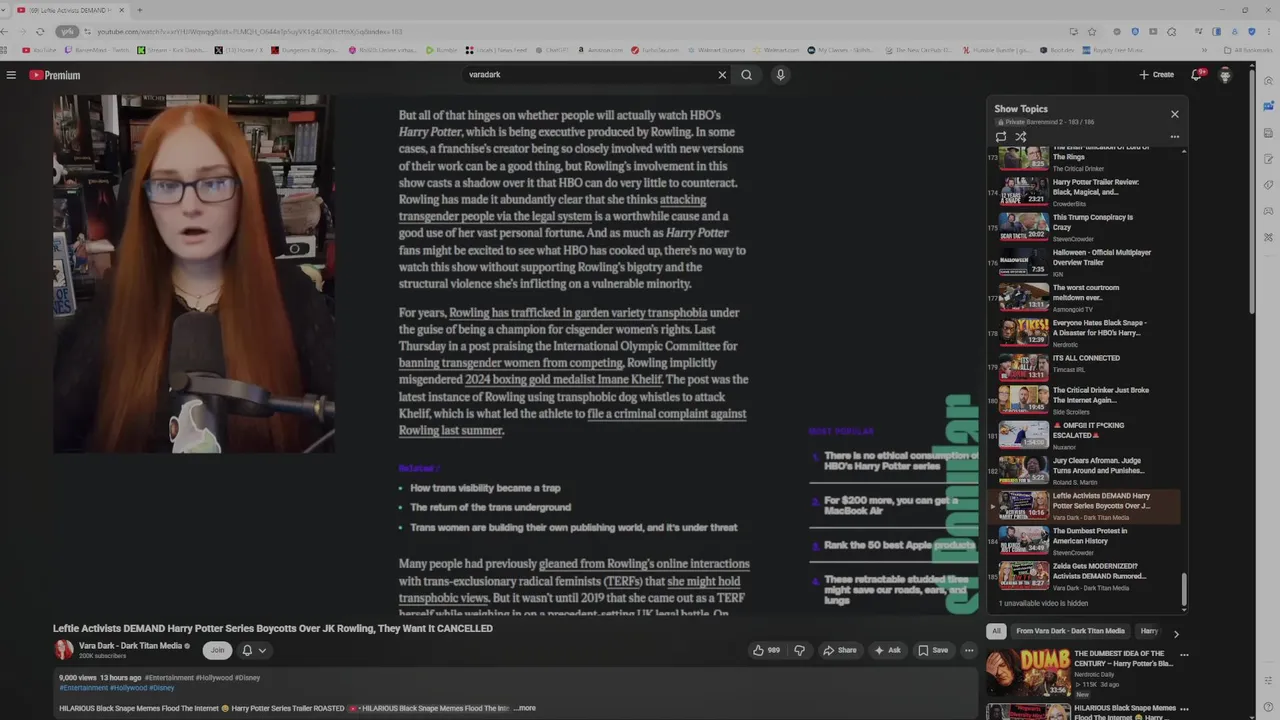This screenshot has height=720, width=1280.
Task: Open YouTube notifications bell
Action: 1196,75
